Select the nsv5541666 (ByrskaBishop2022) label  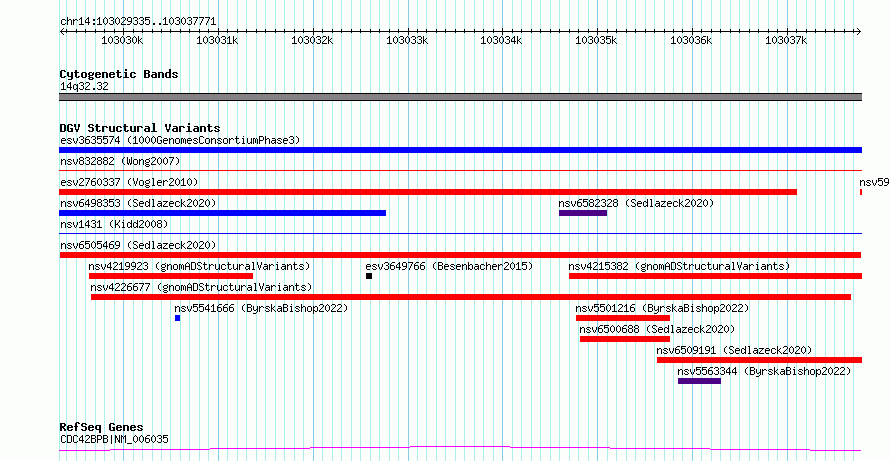[261, 308]
